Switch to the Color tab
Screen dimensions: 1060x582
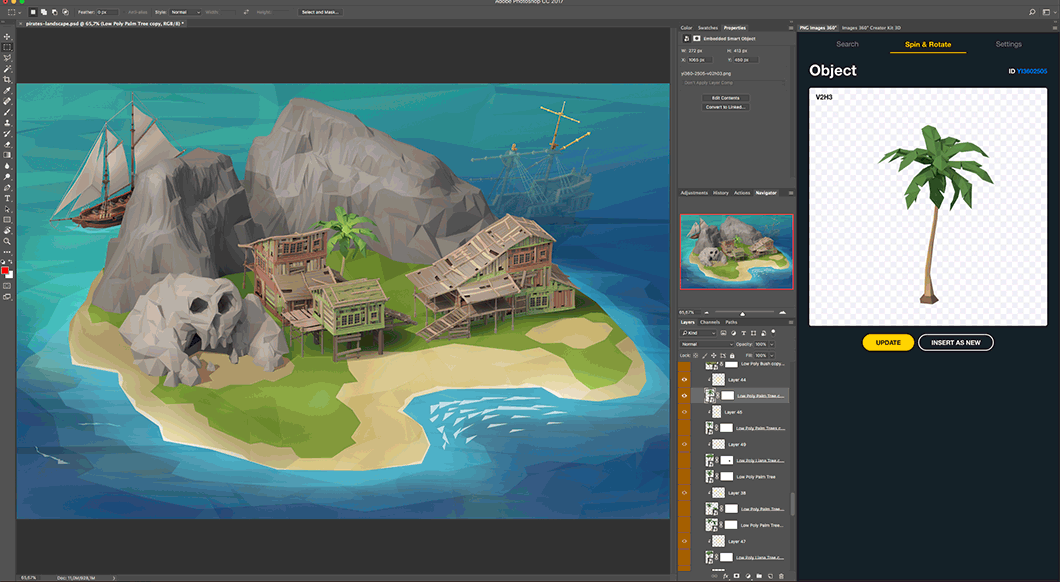click(686, 28)
